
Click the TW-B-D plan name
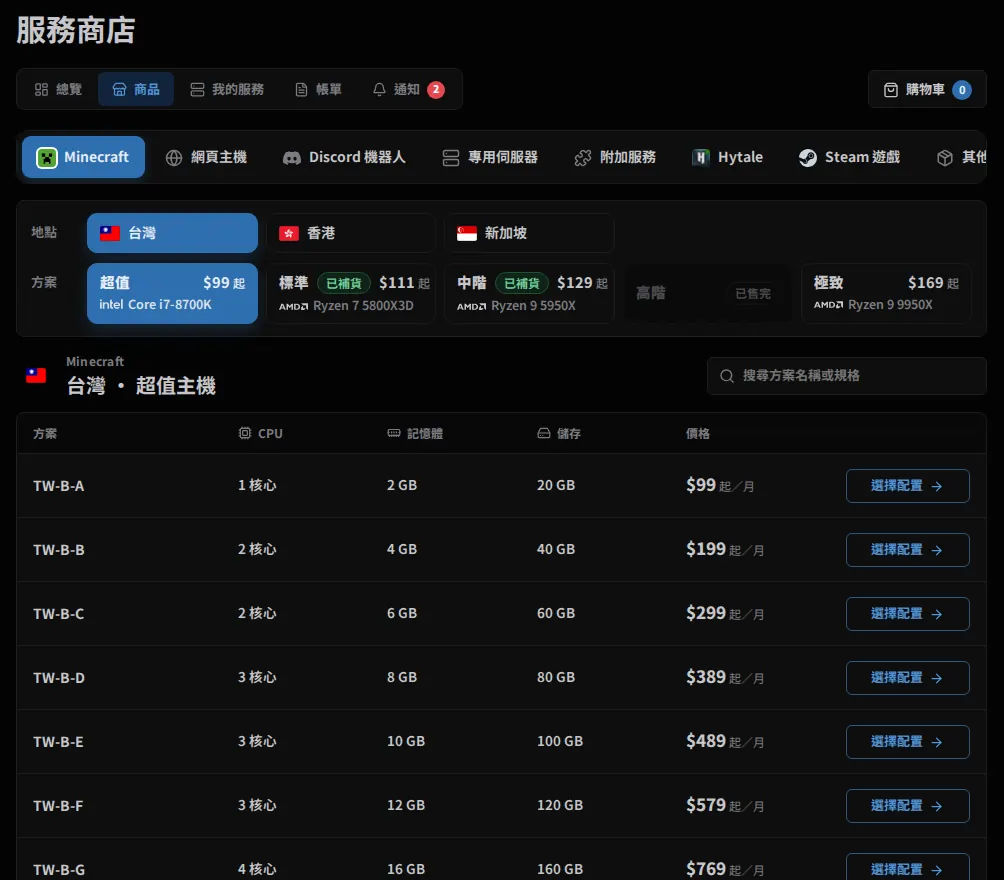(59, 678)
